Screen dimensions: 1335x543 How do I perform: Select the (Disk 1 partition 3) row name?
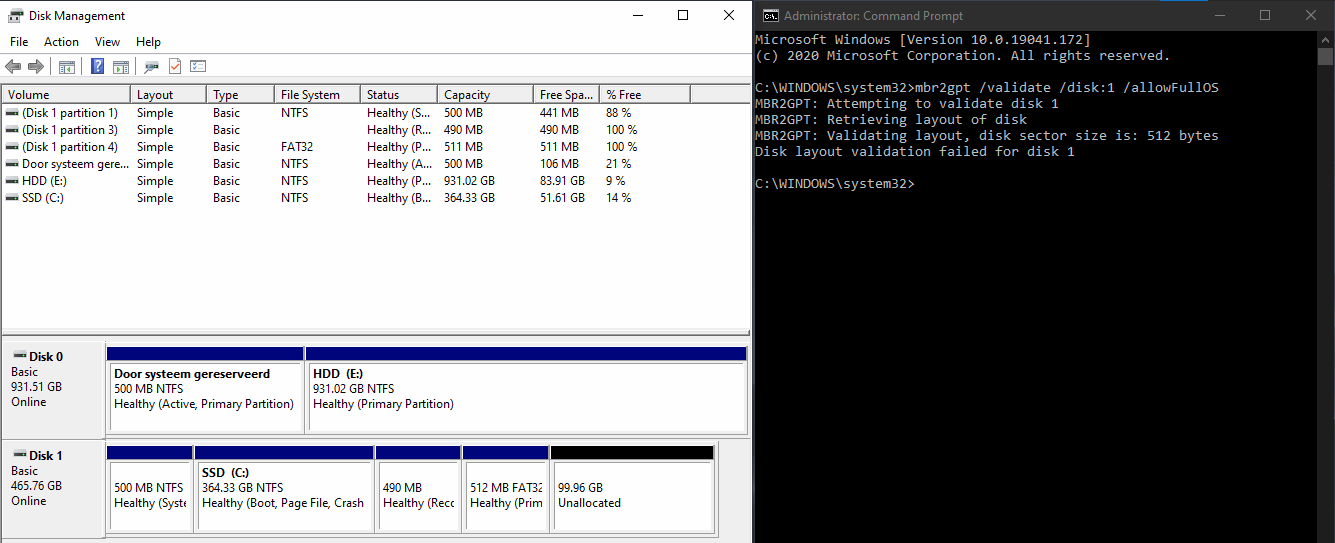tap(70, 130)
